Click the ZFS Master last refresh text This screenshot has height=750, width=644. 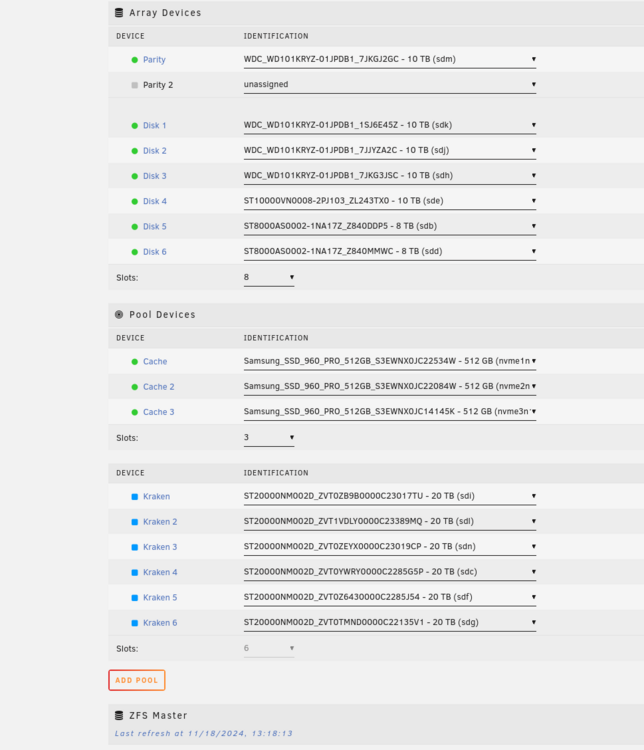tap(203, 734)
